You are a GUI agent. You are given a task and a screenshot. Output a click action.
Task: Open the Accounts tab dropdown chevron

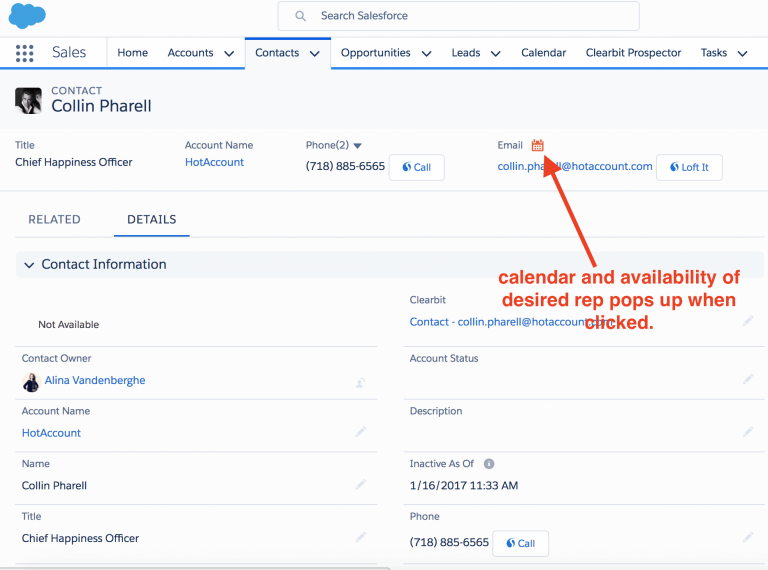(229, 53)
